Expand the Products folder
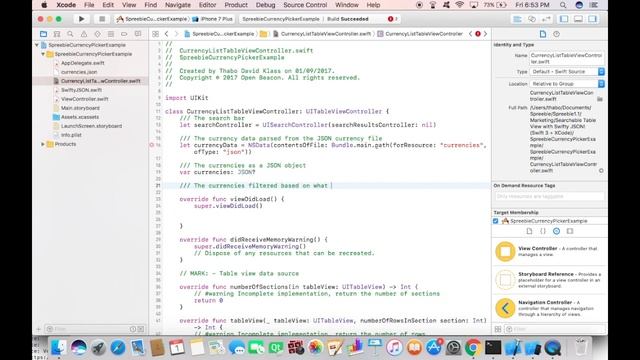Screen dimensions: 640x360 click(43, 144)
